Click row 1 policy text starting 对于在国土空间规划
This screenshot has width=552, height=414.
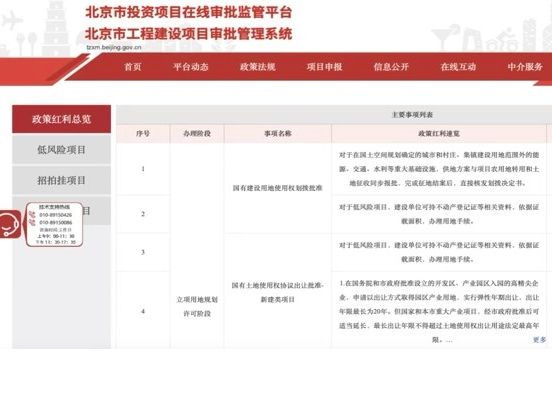pos(439,169)
